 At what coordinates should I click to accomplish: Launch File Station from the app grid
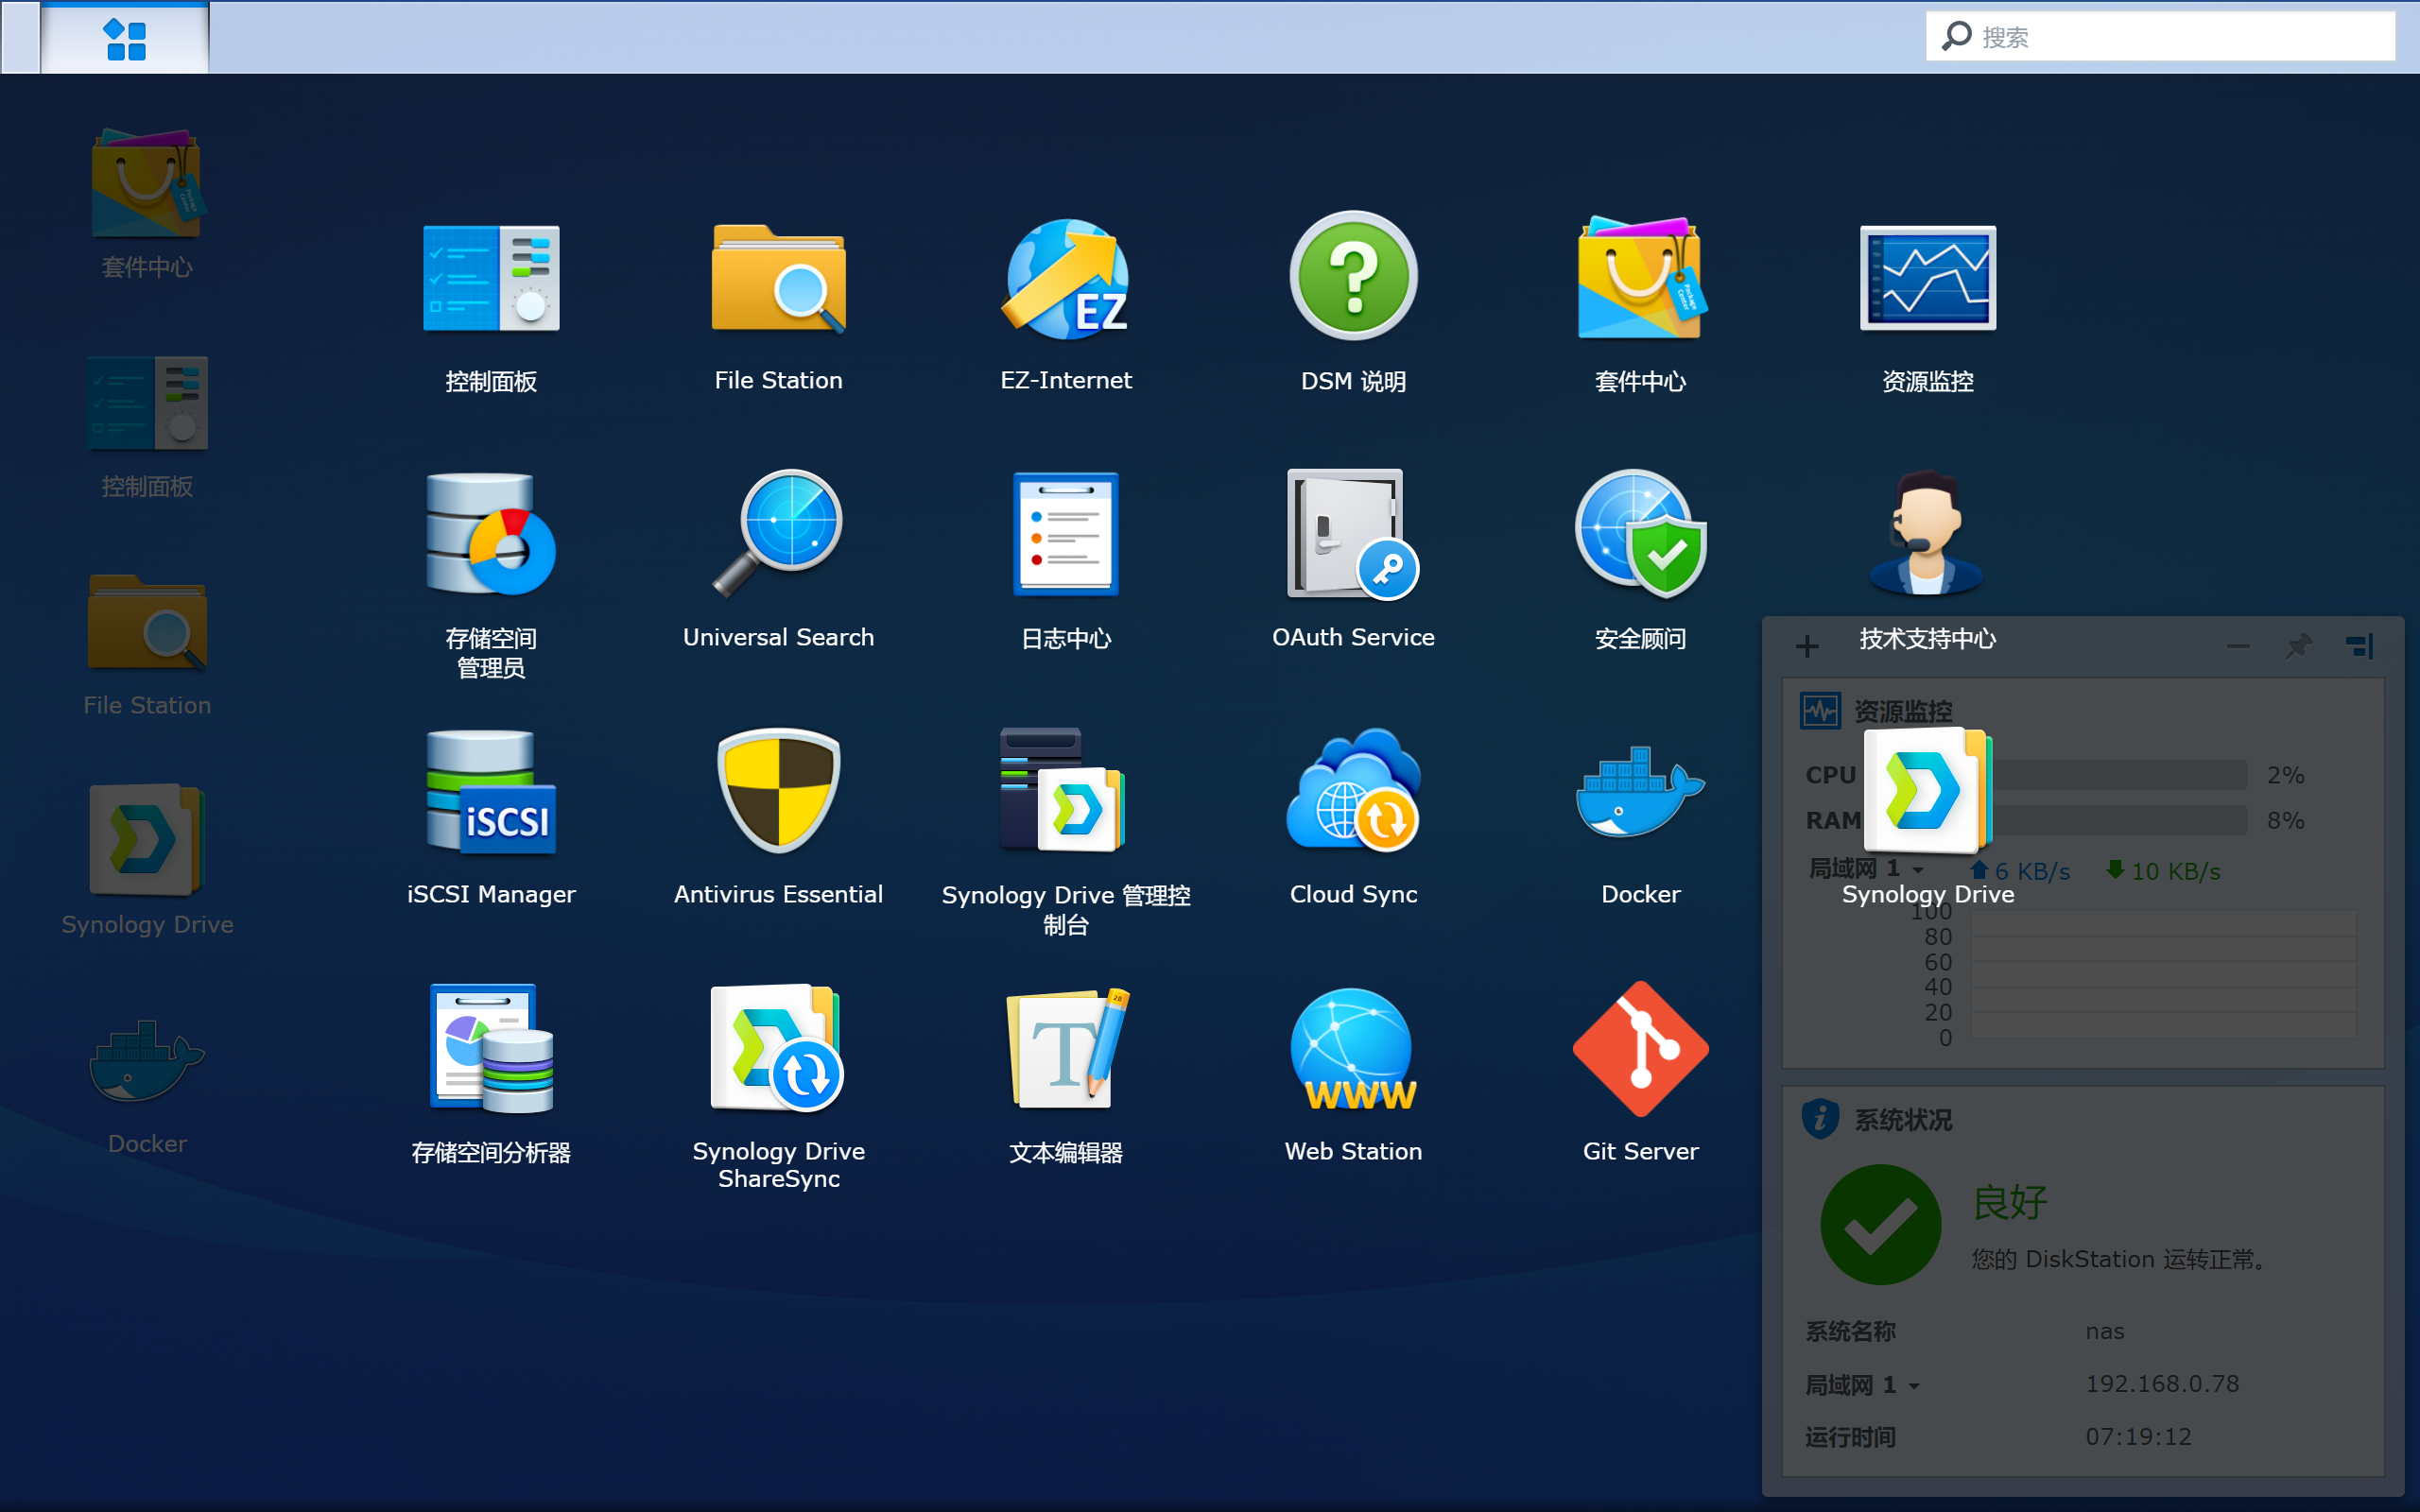(x=778, y=278)
